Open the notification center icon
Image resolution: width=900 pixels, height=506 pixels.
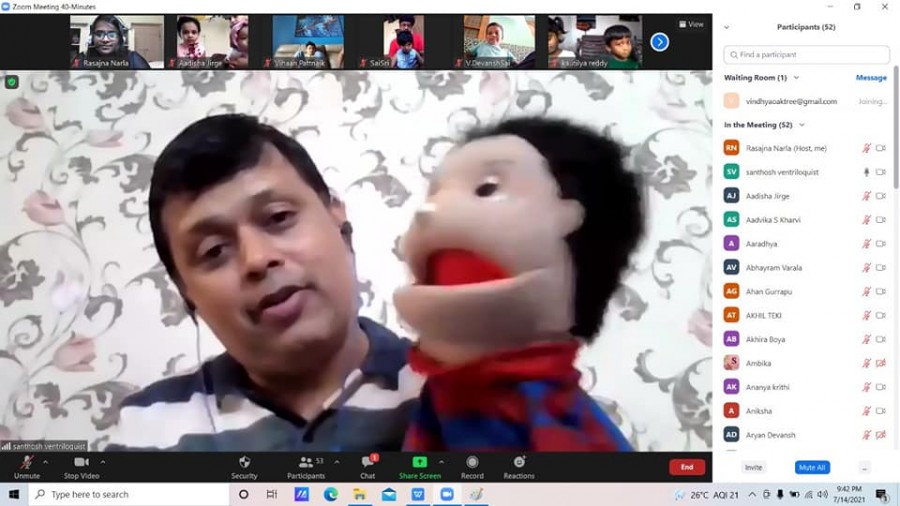click(883, 495)
